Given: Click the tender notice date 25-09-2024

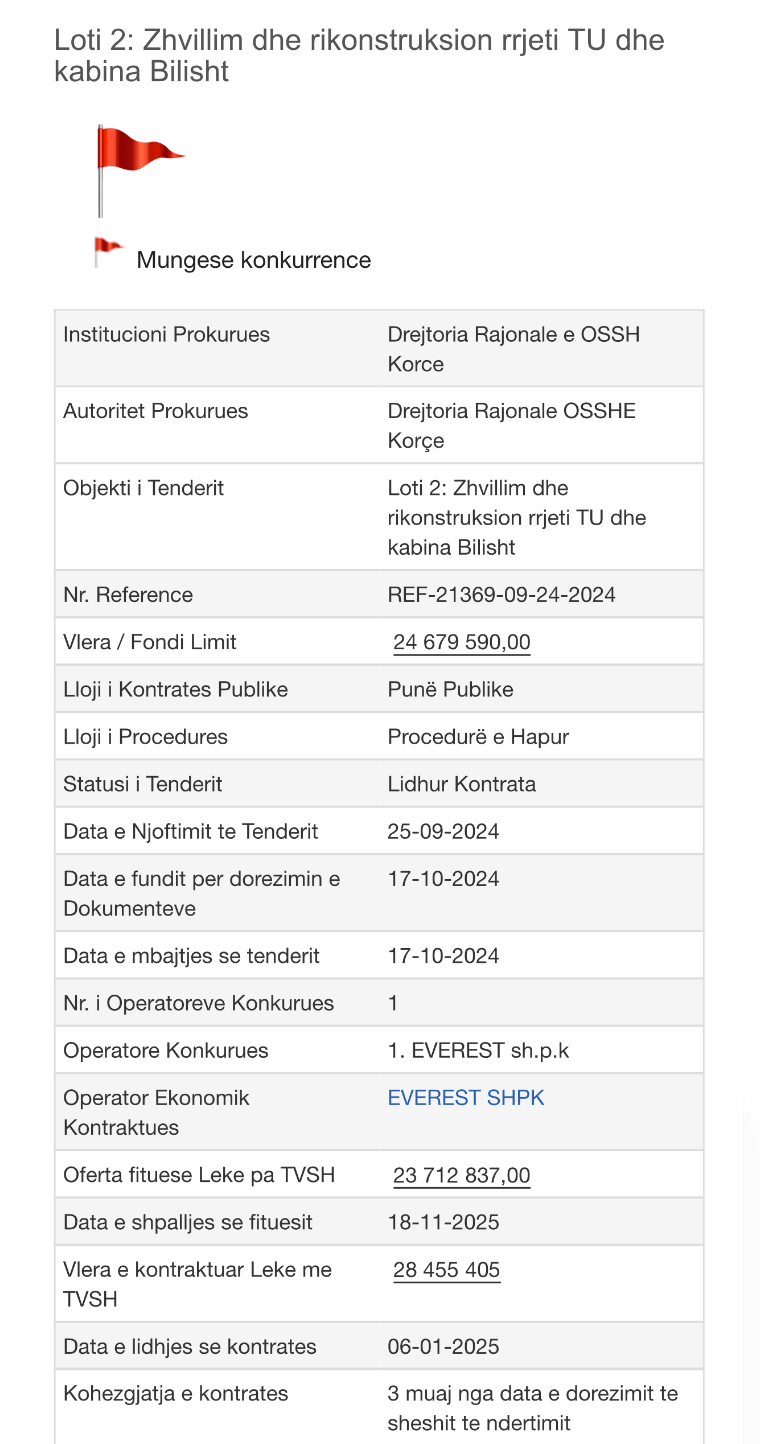Looking at the screenshot, I should [443, 832].
